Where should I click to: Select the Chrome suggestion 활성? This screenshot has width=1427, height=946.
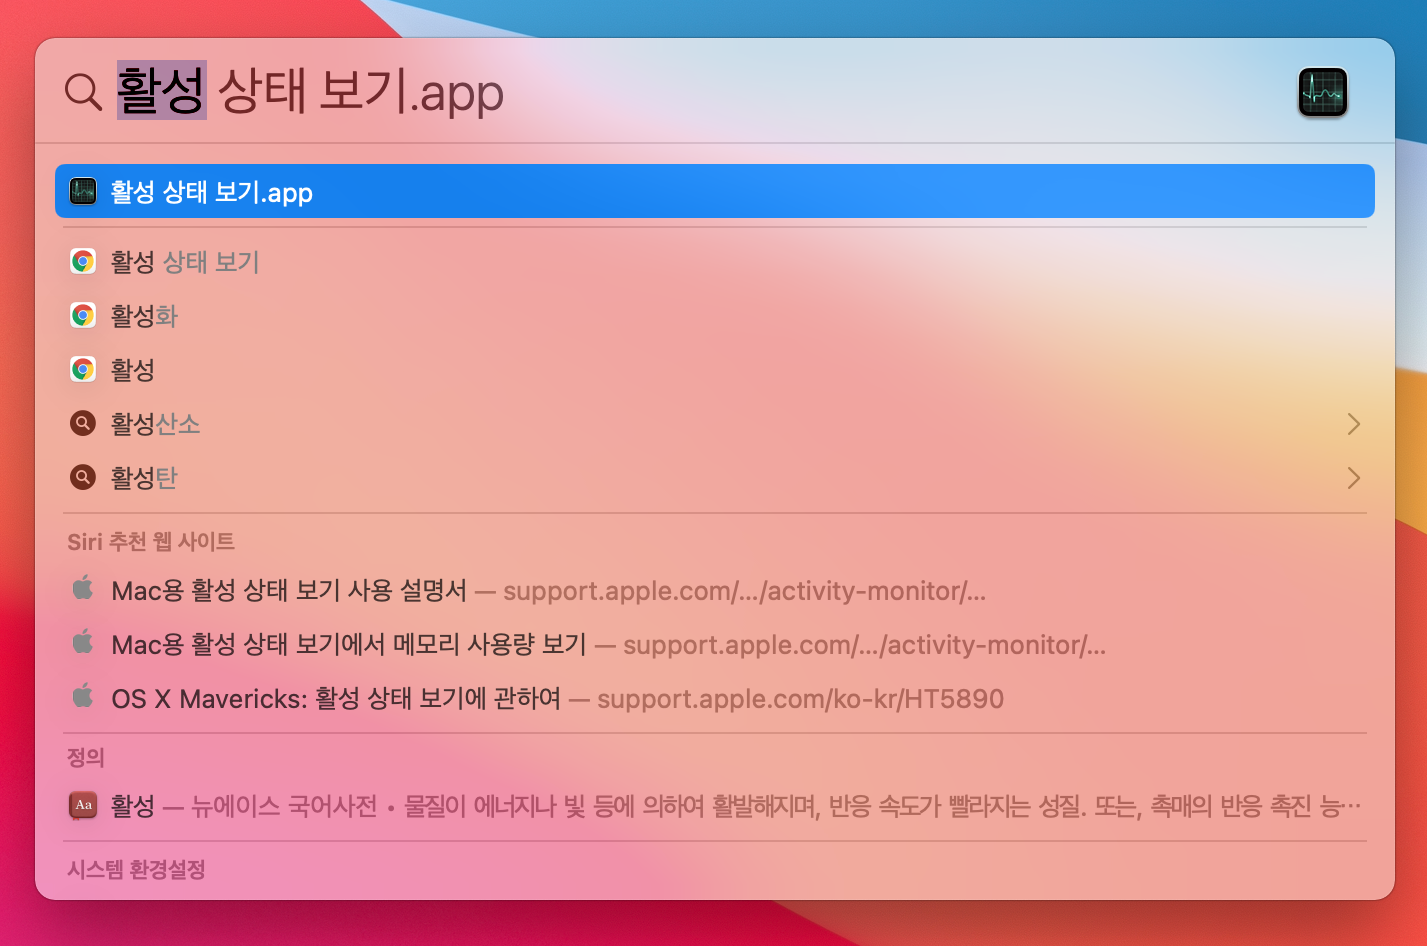pos(715,370)
